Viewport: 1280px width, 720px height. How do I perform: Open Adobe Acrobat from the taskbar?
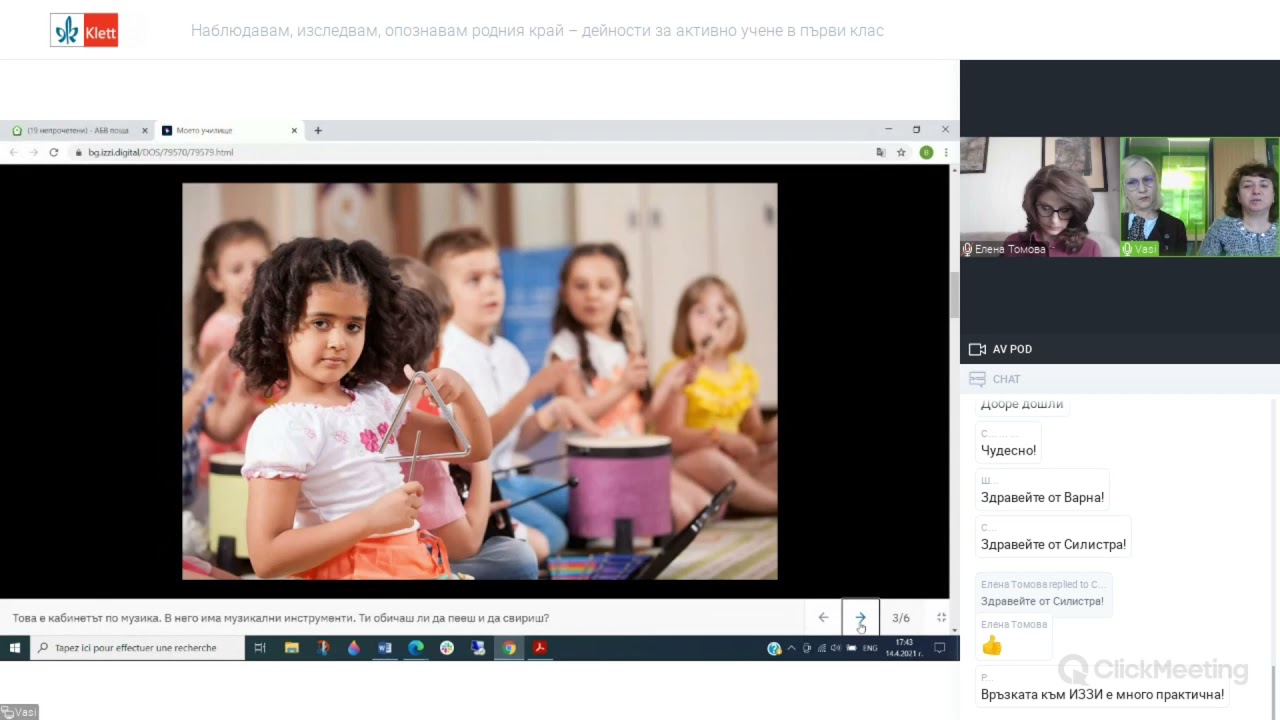(x=540, y=648)
